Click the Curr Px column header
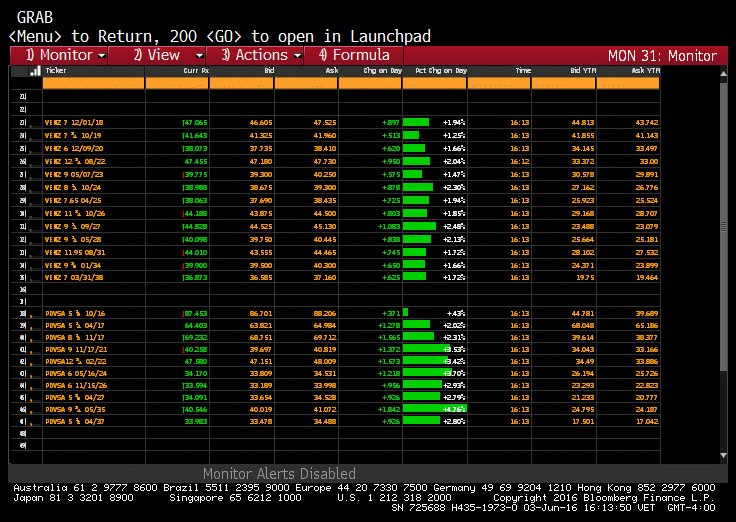Screen dimensions: 736x522 [196, 71]
